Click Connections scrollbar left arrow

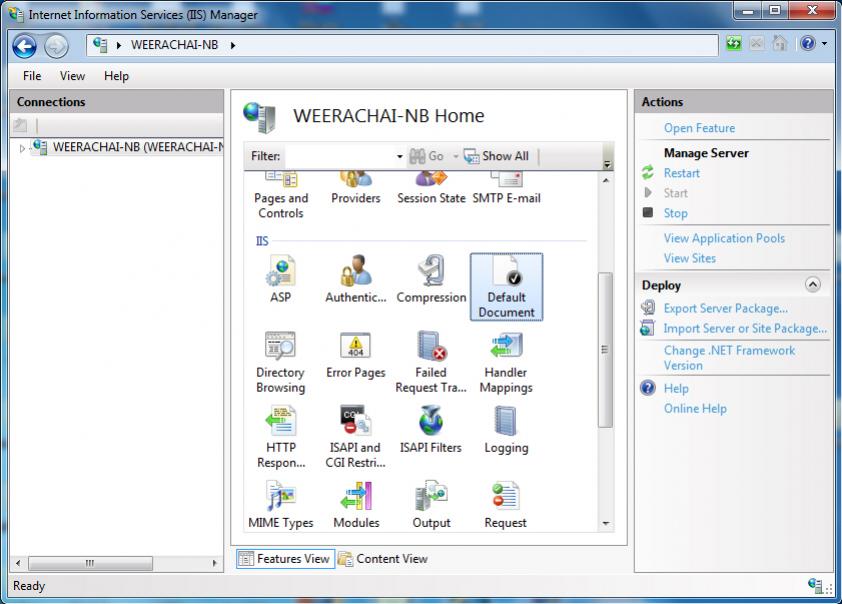[x=18, y=563]
